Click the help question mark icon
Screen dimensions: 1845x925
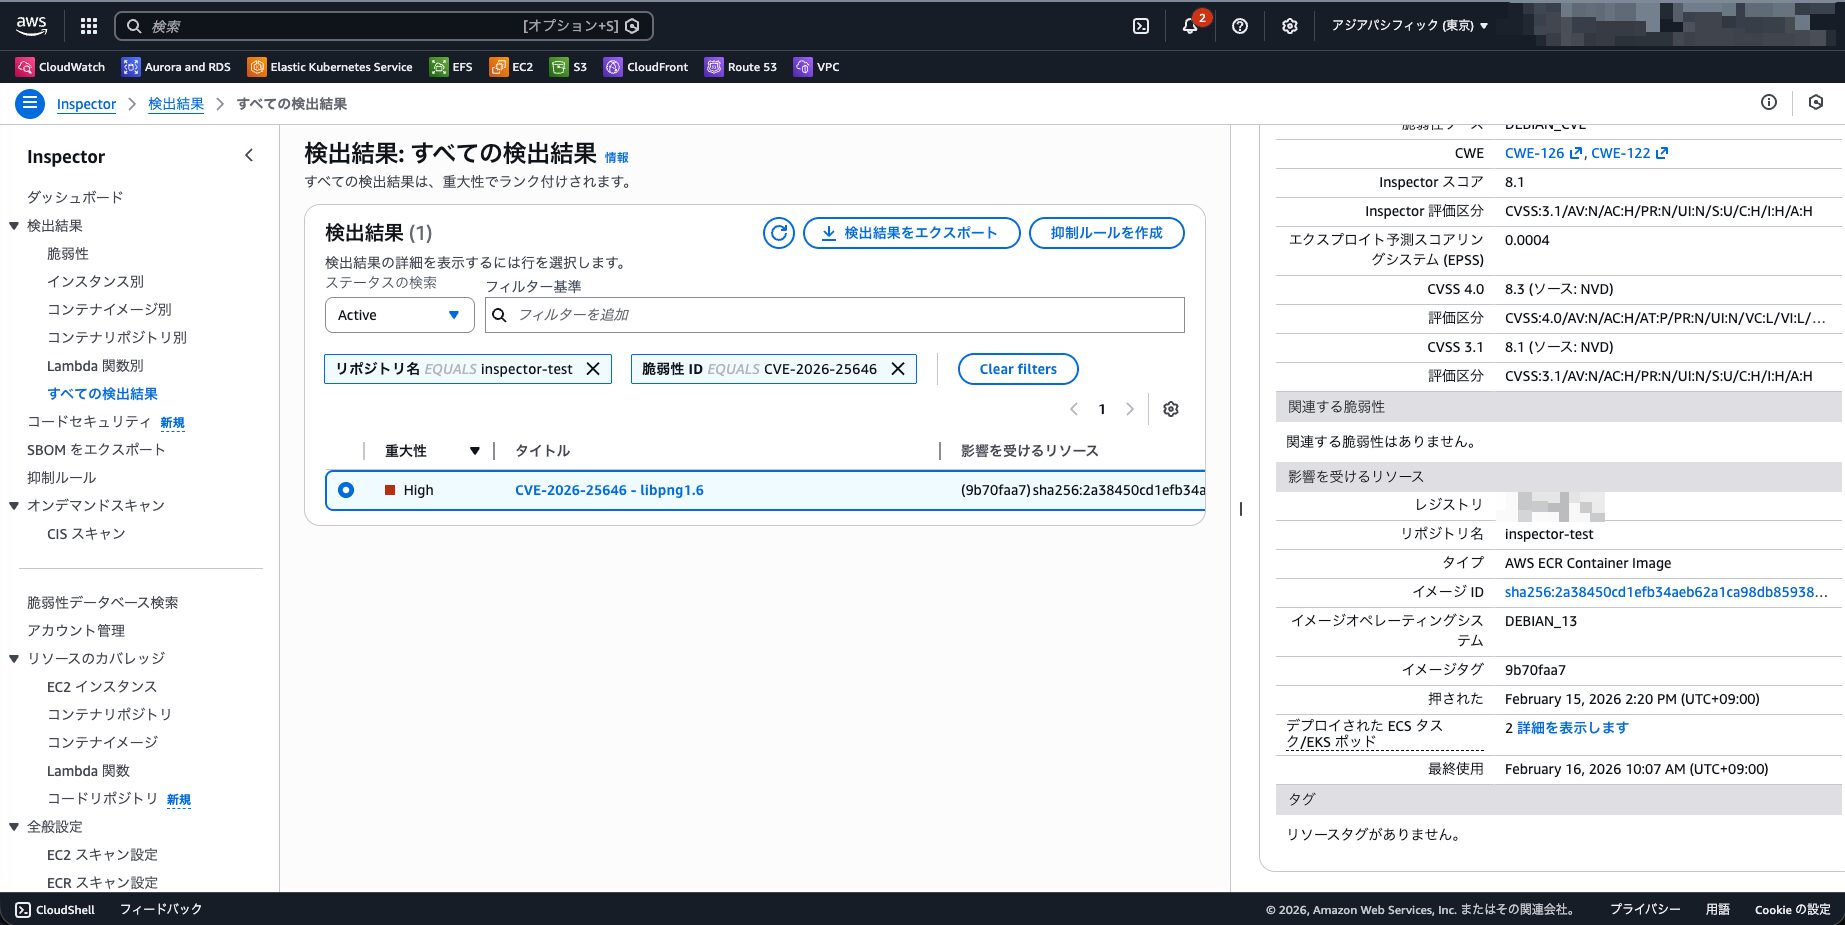coord(1240,26)
